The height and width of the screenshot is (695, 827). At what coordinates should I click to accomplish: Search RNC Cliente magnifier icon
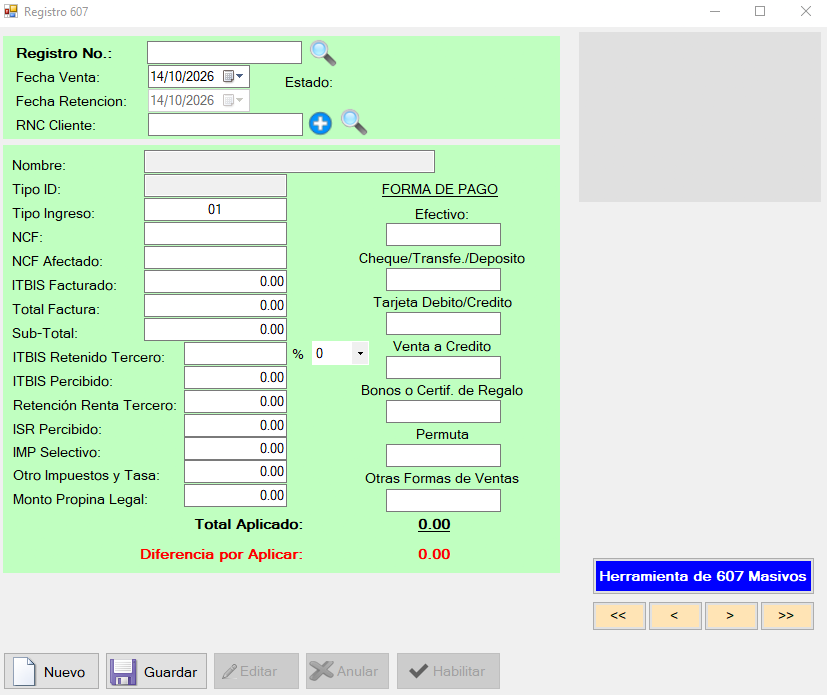click(354, 122)
